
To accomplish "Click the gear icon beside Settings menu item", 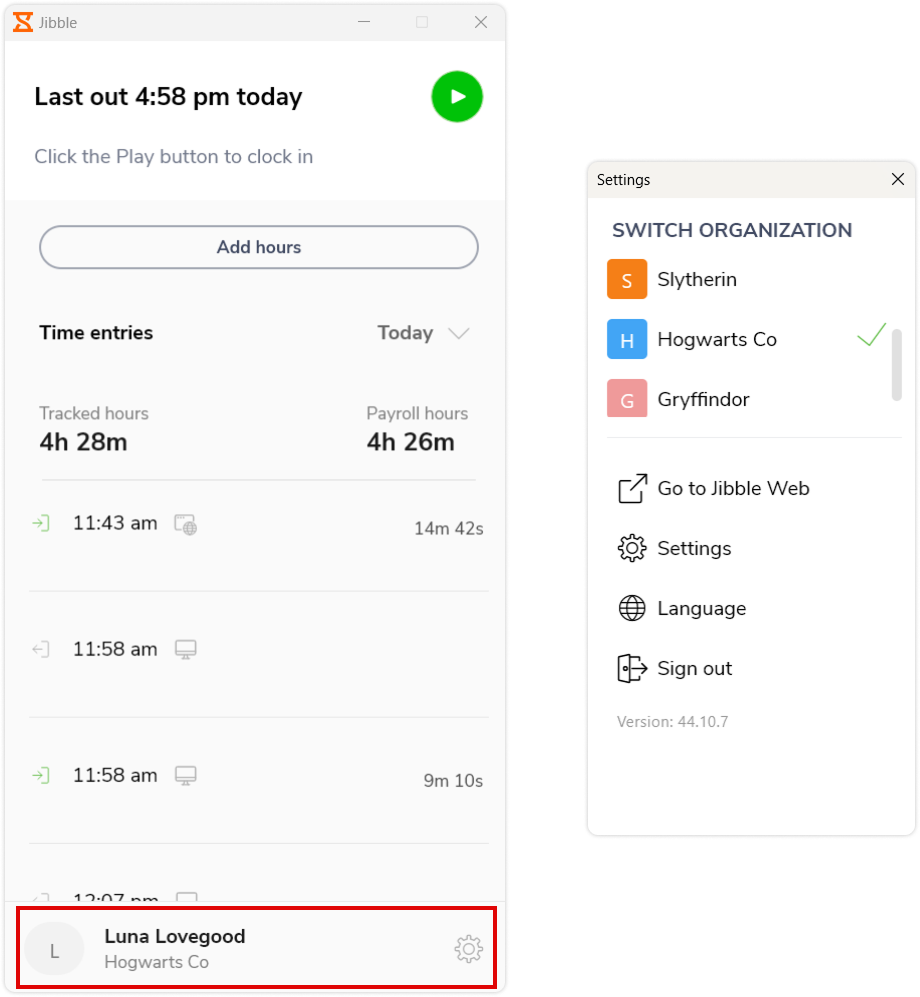I will [632, 548].
